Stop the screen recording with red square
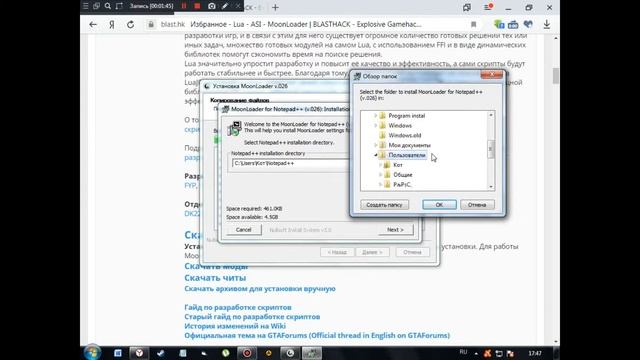 click(198, 6)
